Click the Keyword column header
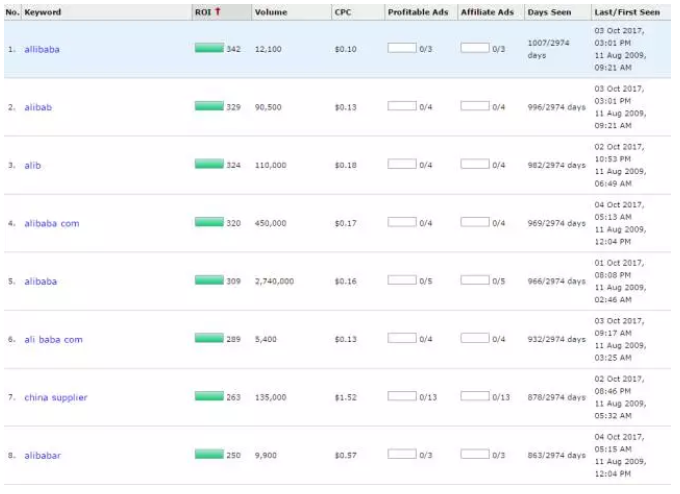This screenshot has height=494, width=680. pyautogui.click(x=43, y=12)
